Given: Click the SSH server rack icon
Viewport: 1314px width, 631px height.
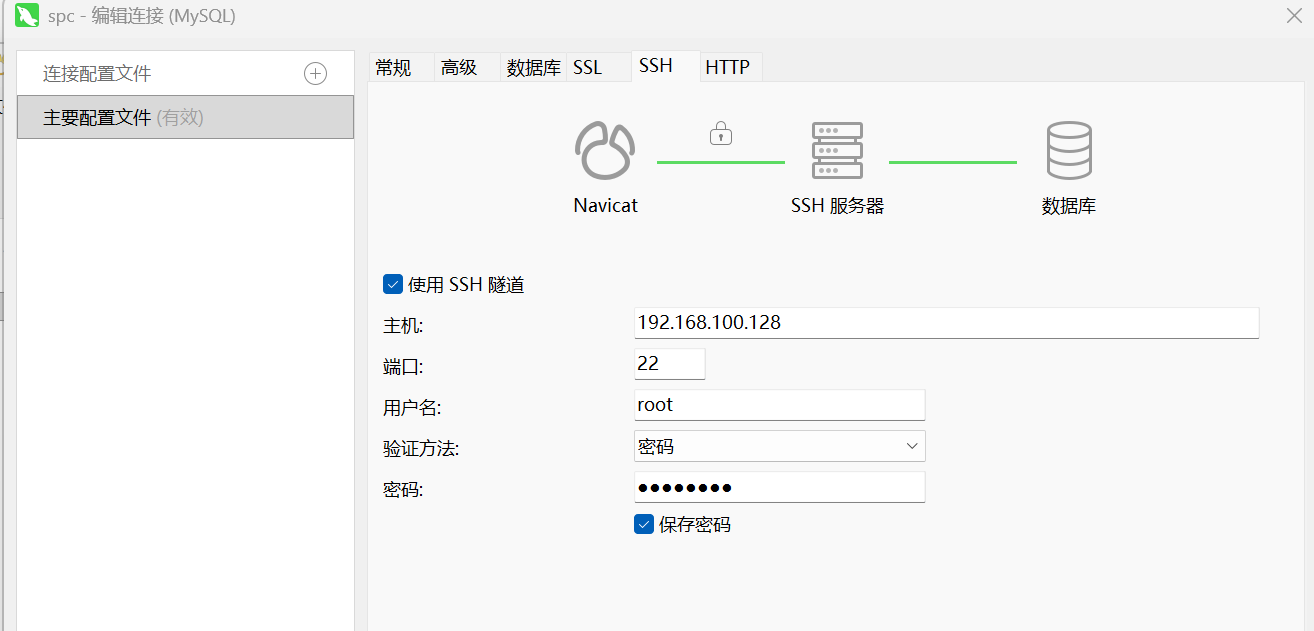Looking at the screenshot, I should tap(837, 151).
